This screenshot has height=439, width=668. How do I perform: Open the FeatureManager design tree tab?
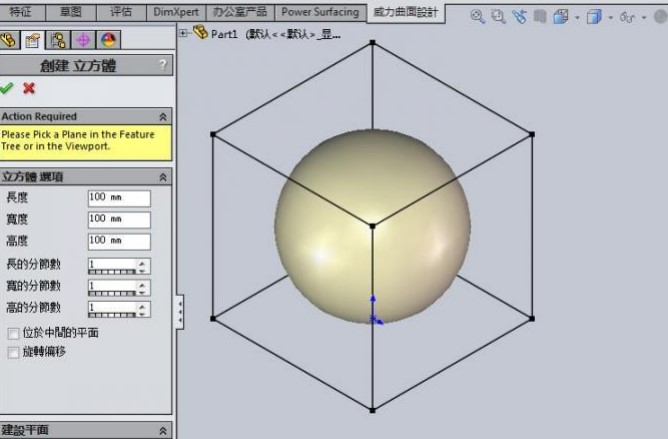click(10, 40)
